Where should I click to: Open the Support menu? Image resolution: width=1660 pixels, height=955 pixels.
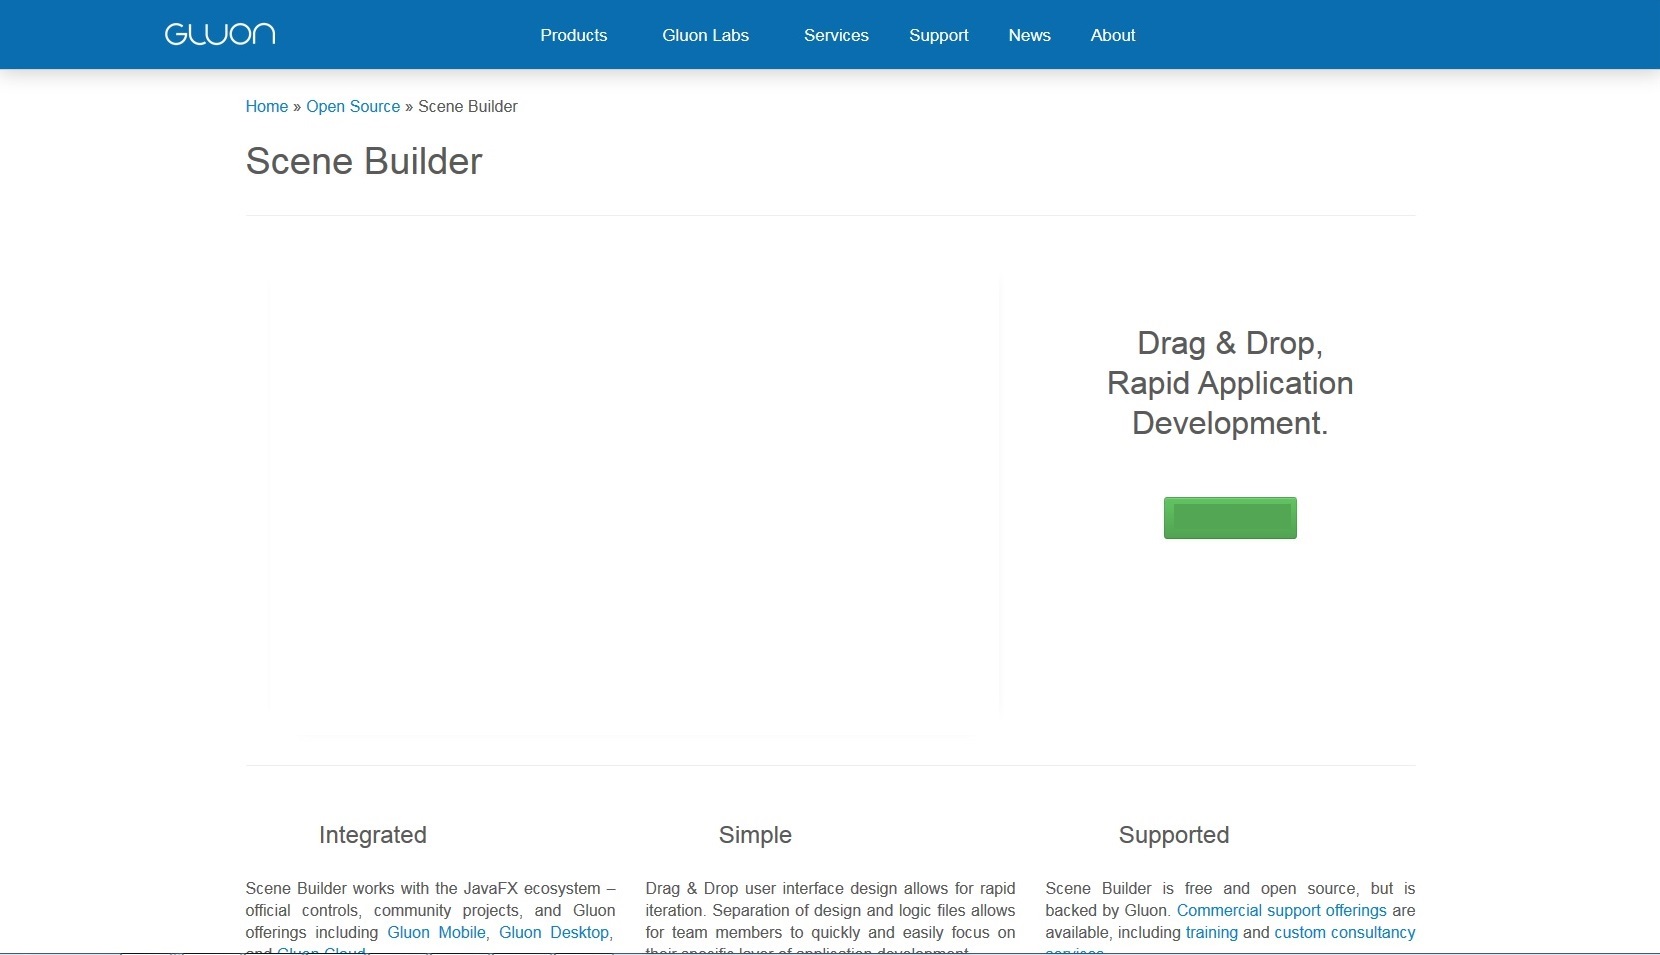click(939, 35)
